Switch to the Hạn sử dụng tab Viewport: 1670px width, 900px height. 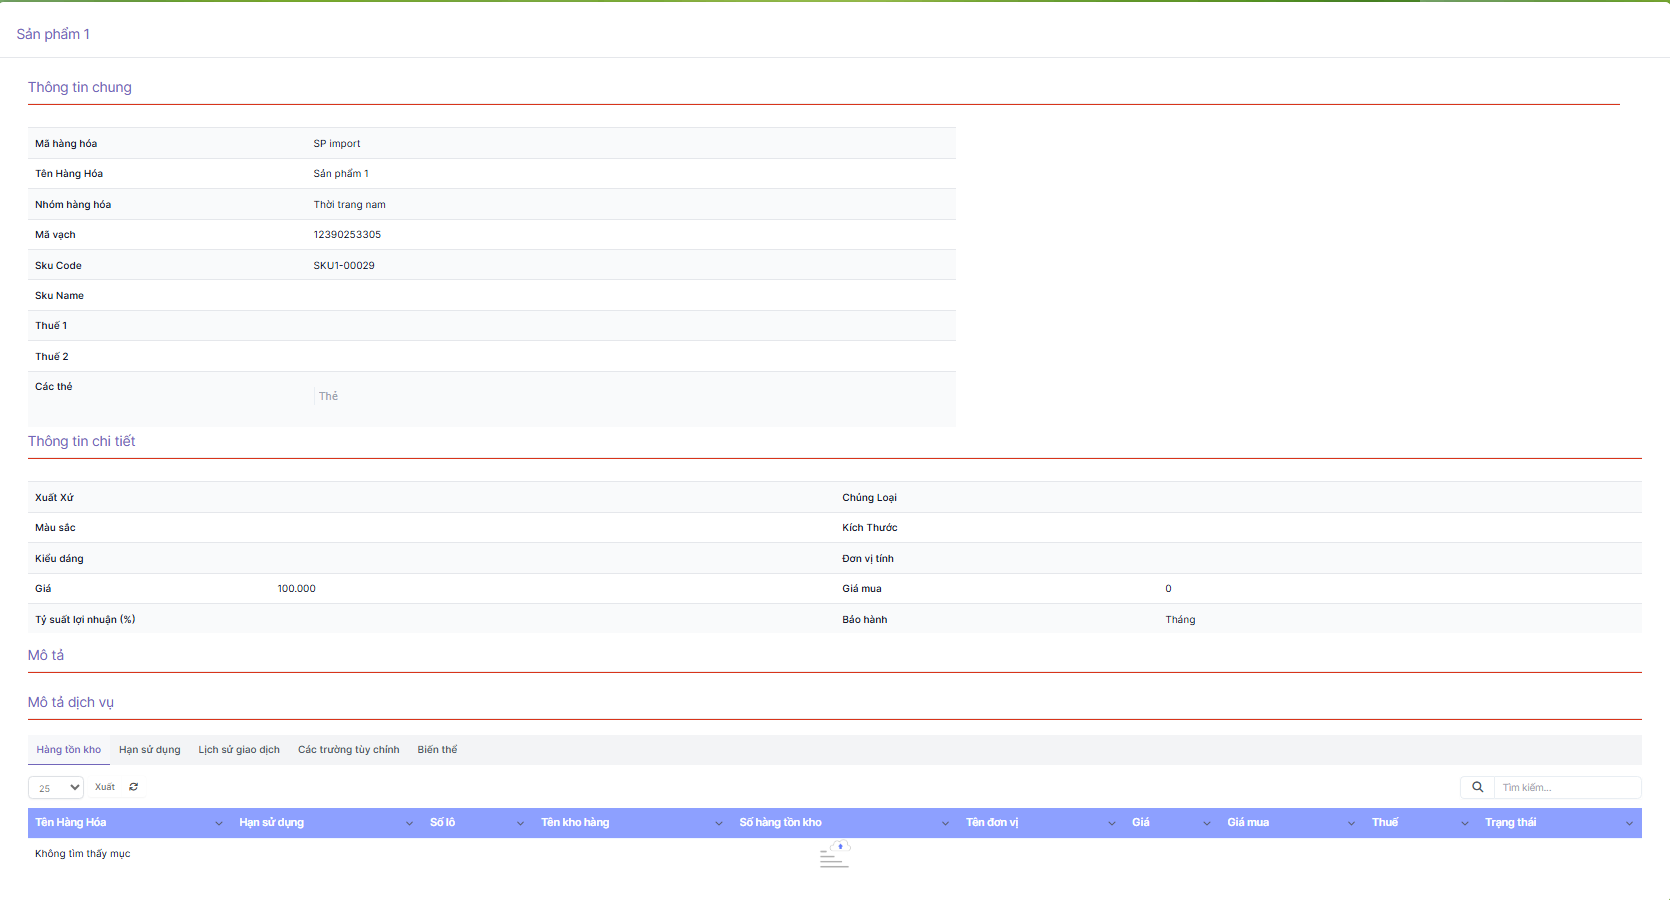[150, 750]
